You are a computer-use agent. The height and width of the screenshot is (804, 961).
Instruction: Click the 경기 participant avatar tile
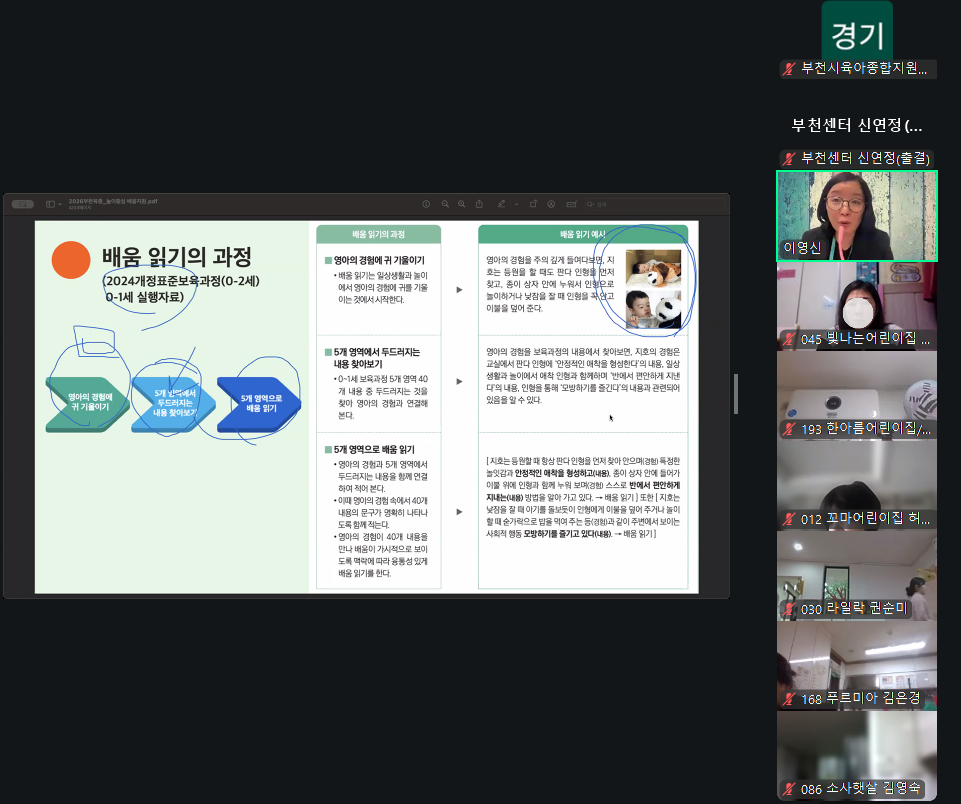pyautogui.click(x=857, y=34)
